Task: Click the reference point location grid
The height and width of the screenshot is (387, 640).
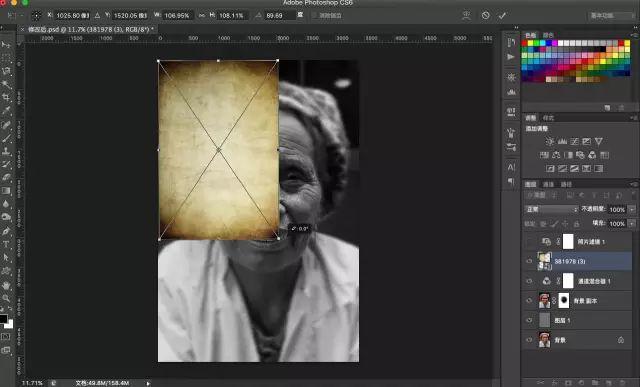Action: coord(36,16)
